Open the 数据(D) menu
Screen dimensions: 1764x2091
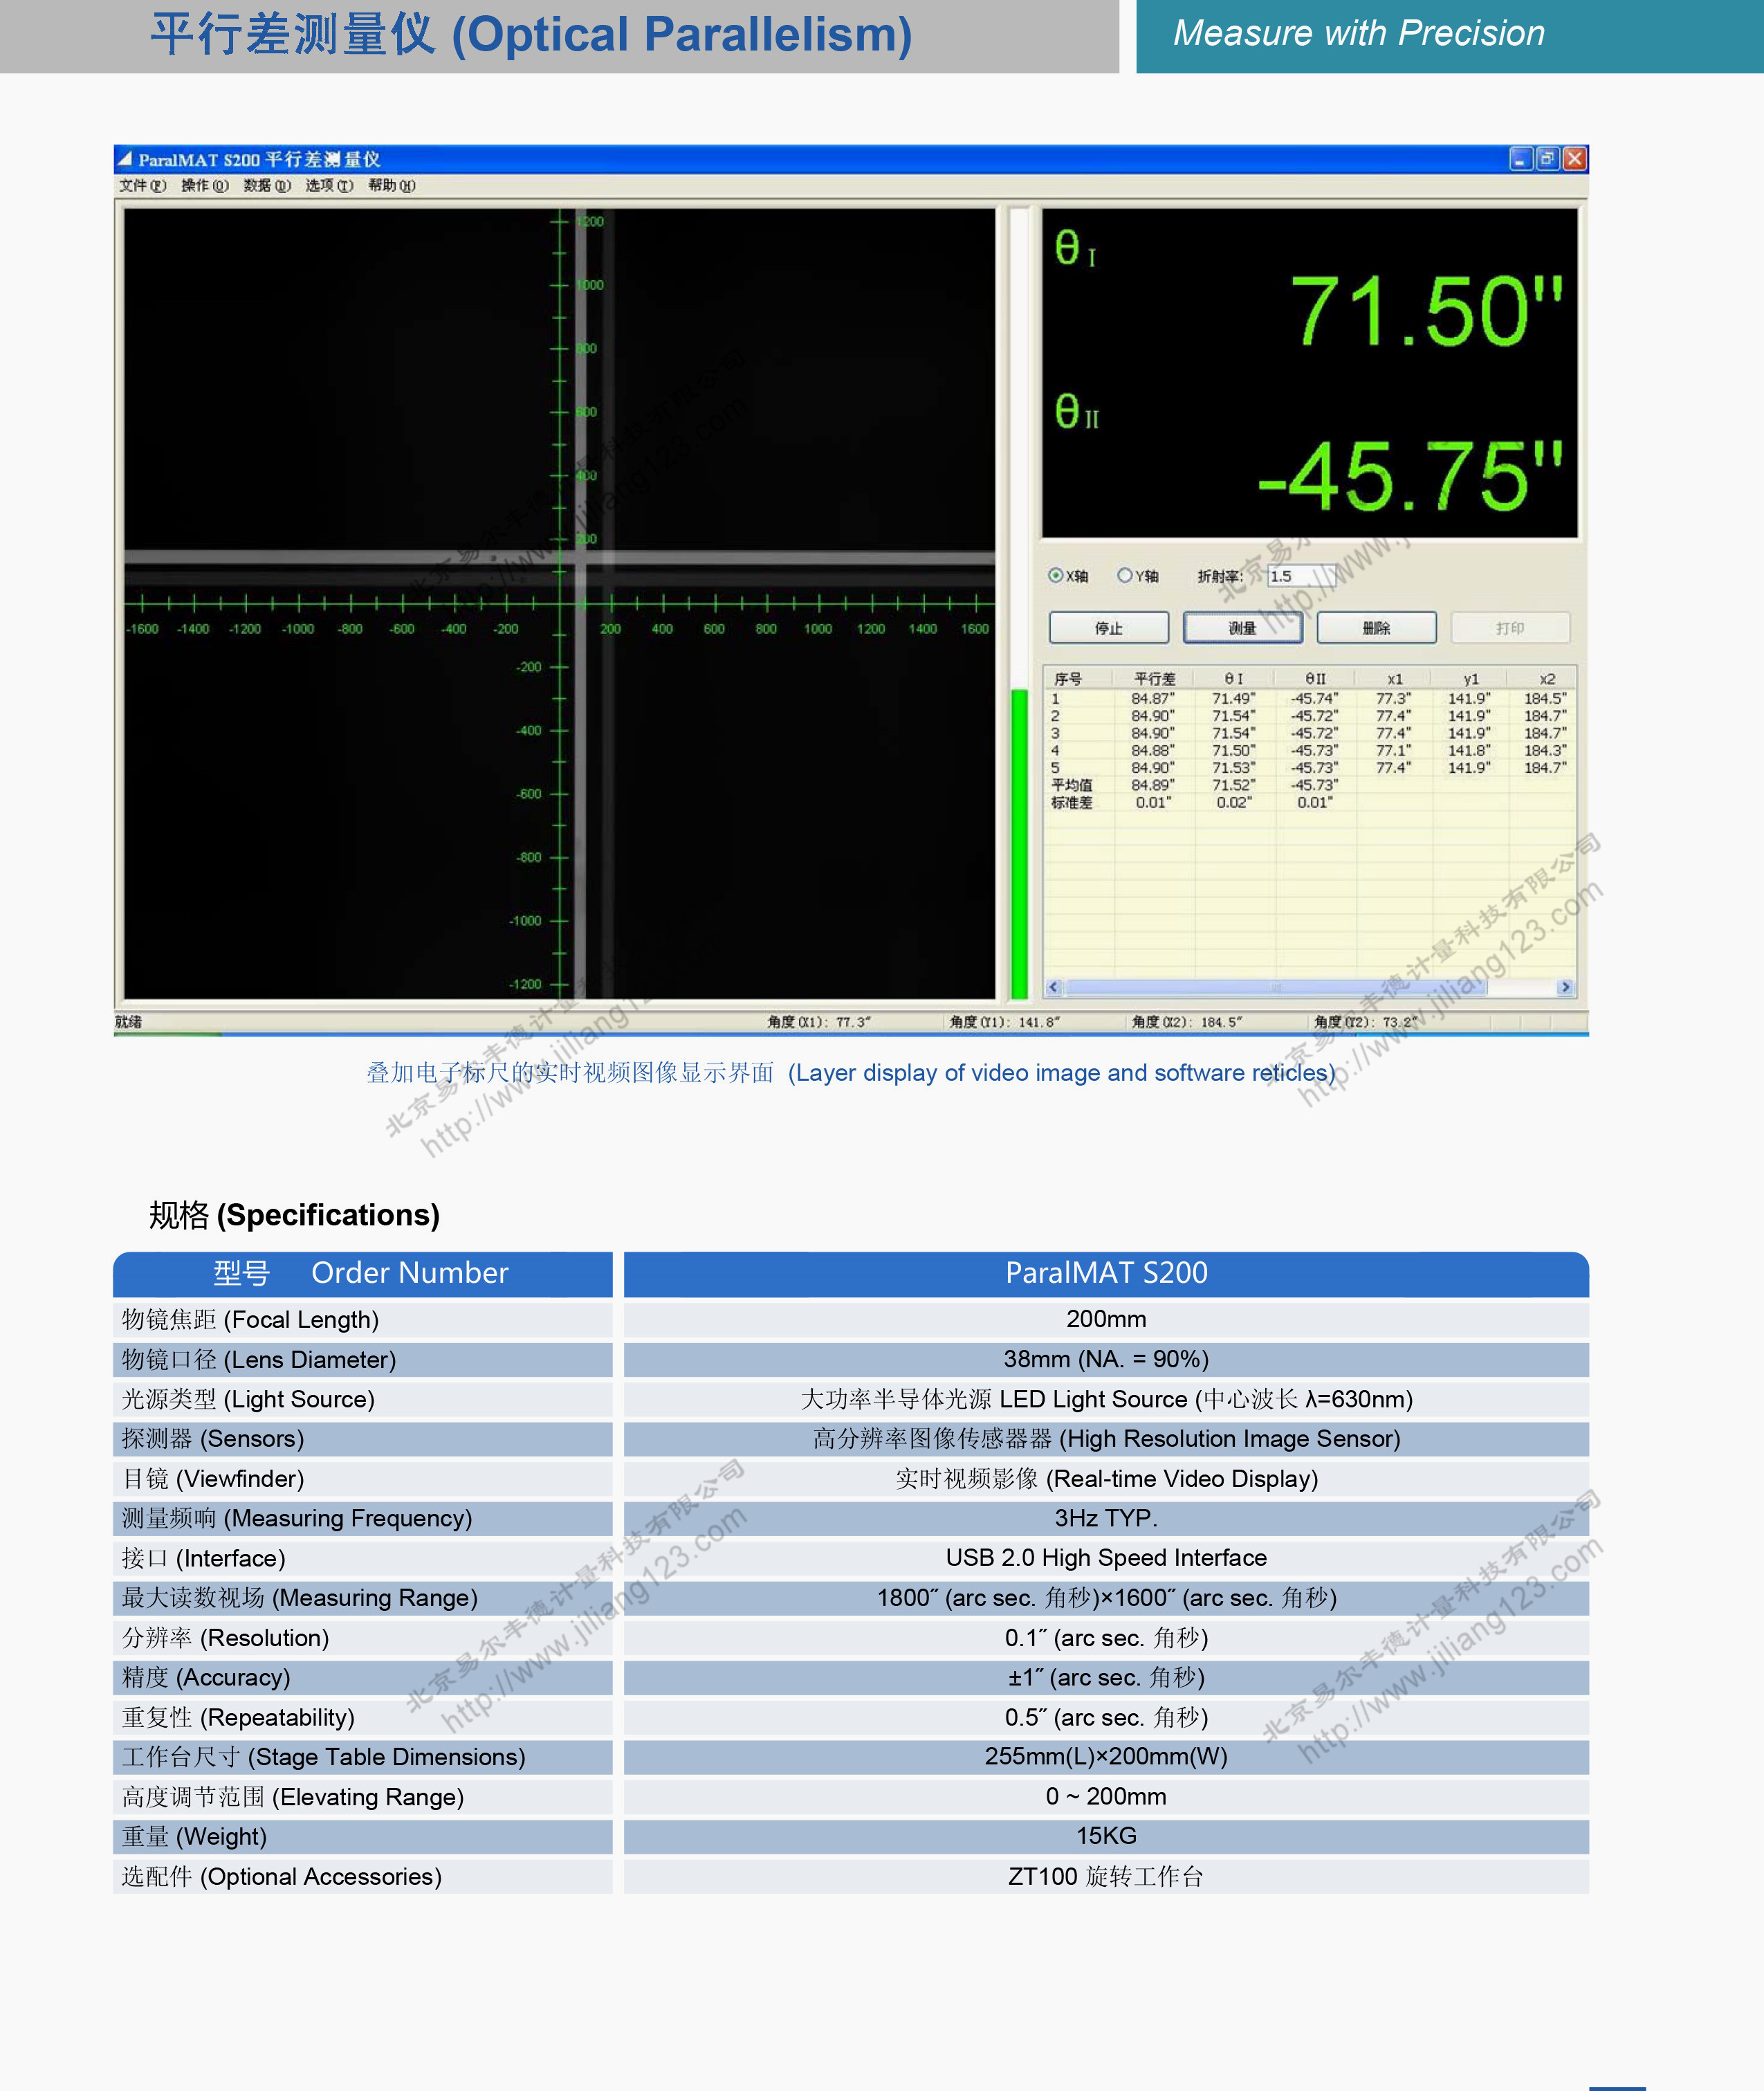[x=266, y=185]
